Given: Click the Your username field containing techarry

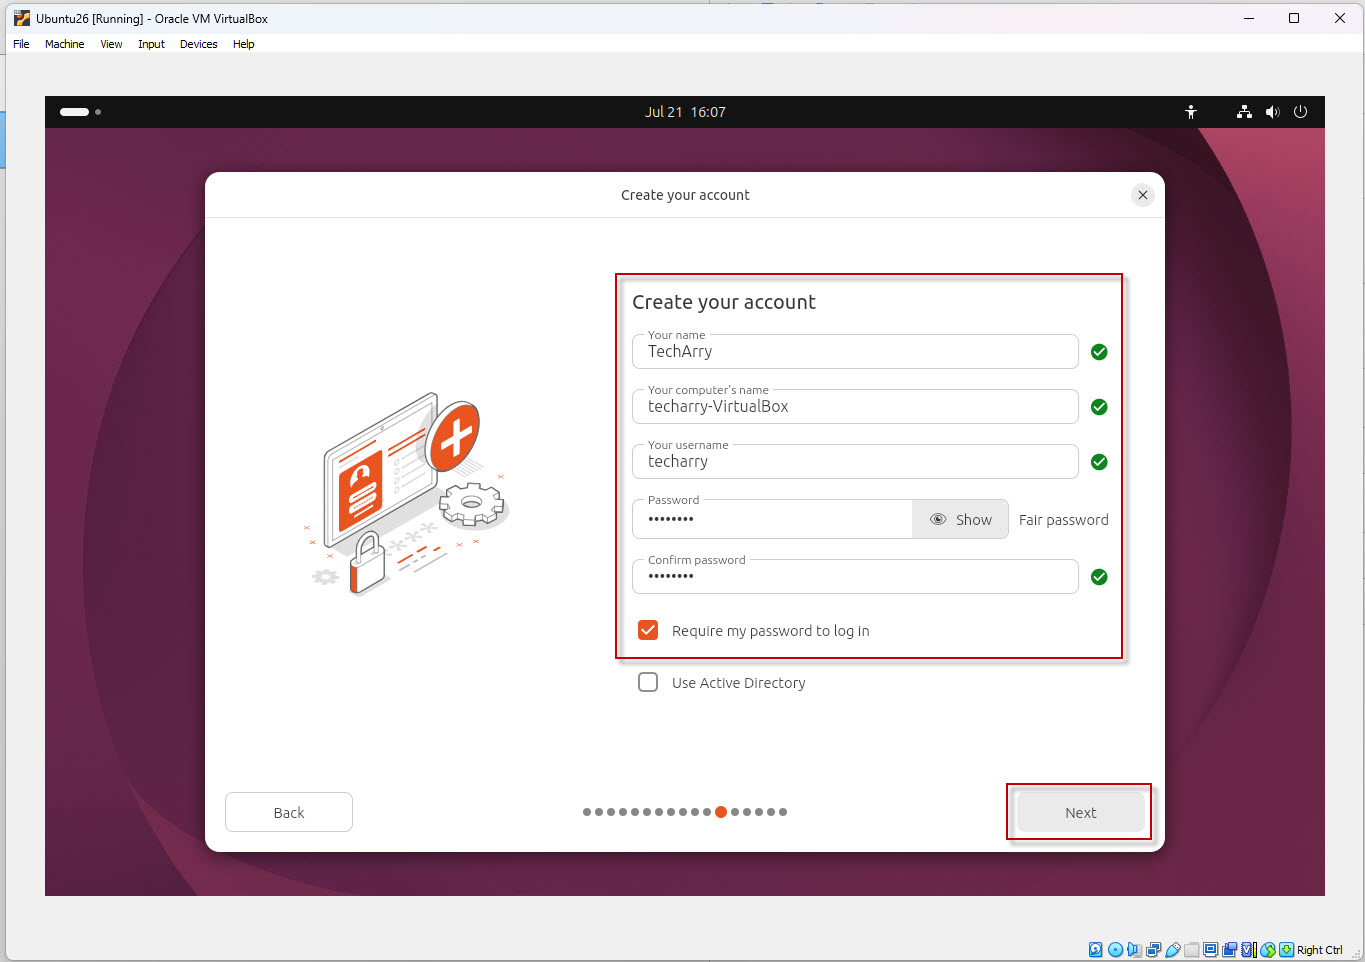Looking at the screenshot, I should [855, 461].
